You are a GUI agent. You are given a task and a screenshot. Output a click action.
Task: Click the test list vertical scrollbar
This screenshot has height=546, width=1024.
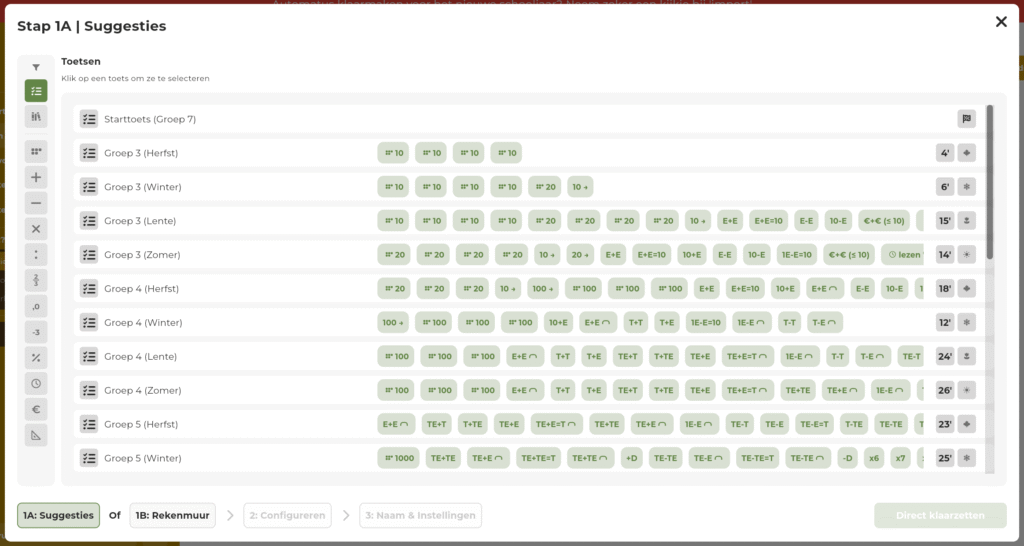pos(990,182)
